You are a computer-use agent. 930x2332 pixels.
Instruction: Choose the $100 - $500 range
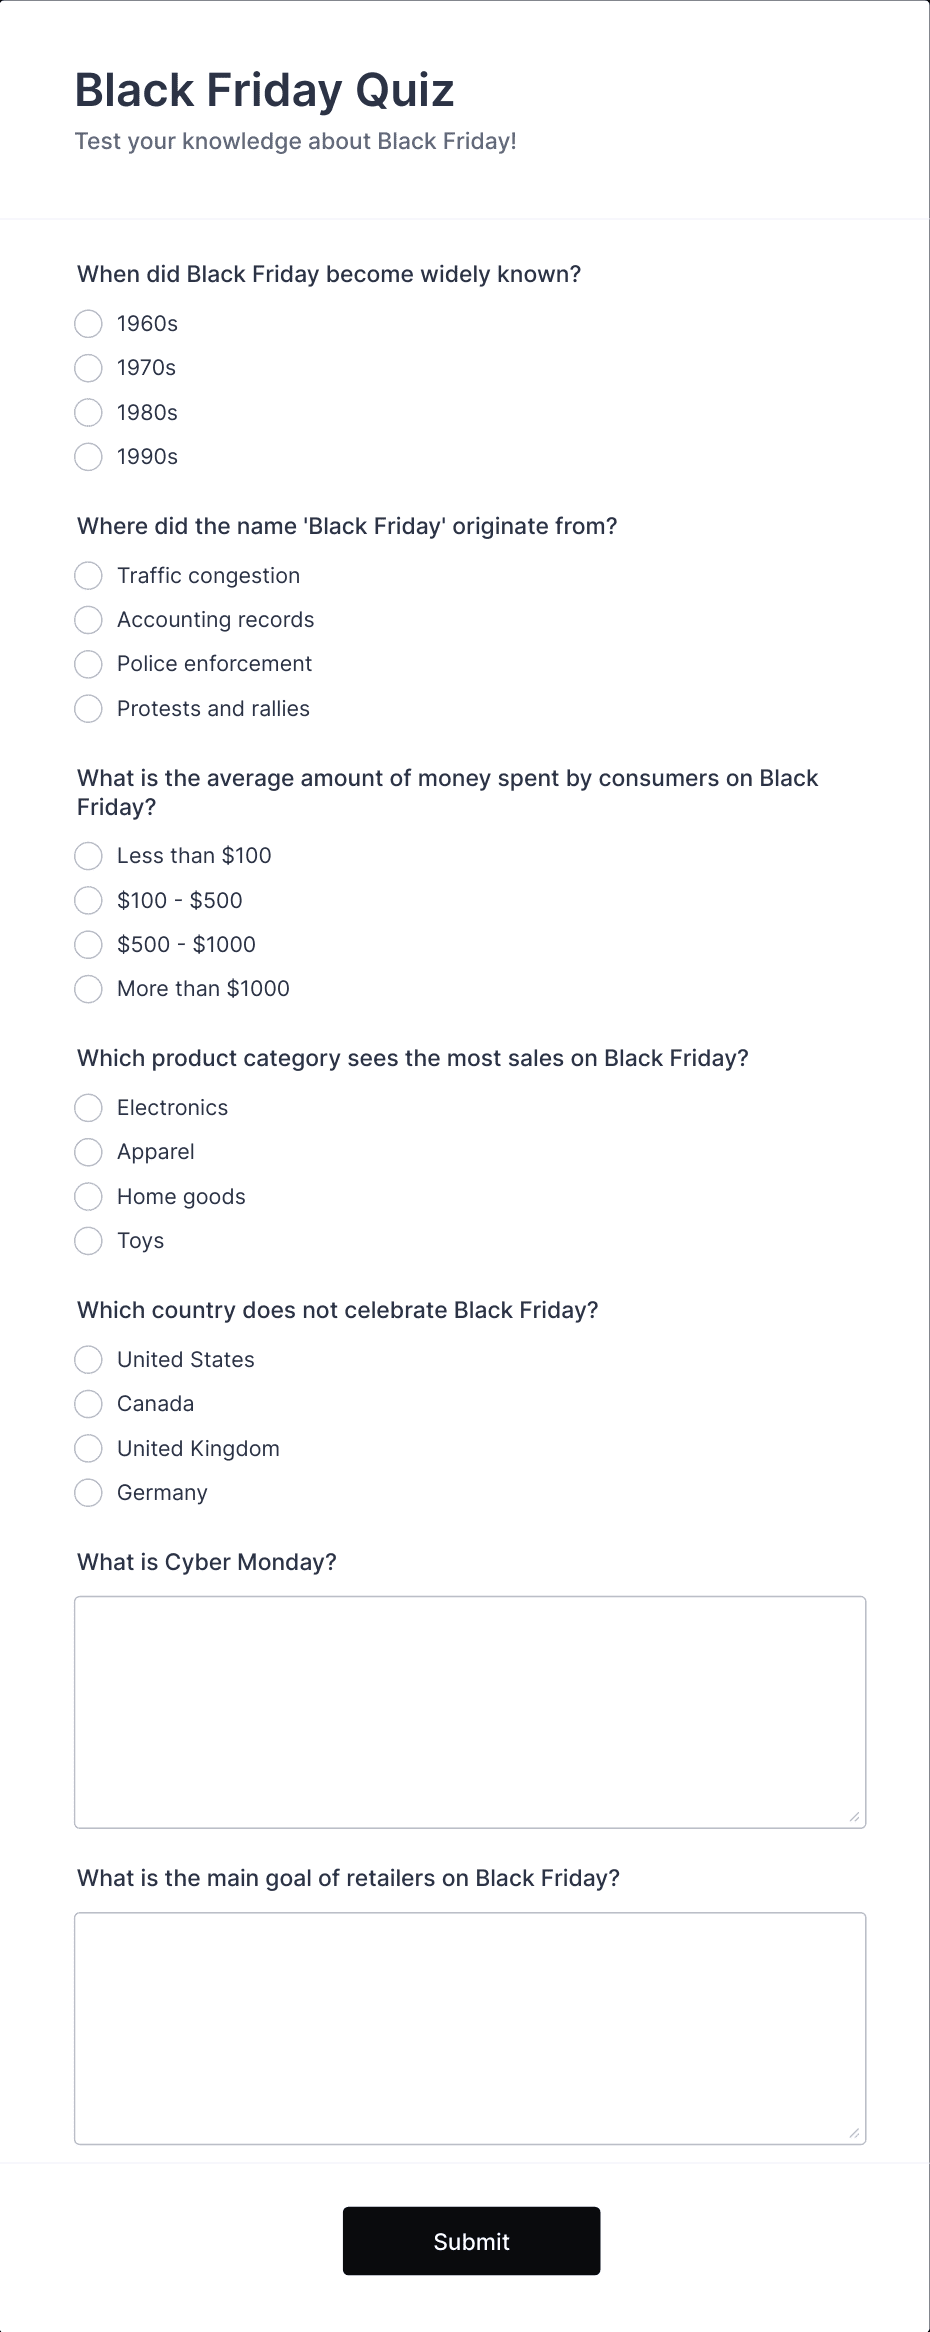(x=88, y=900)
